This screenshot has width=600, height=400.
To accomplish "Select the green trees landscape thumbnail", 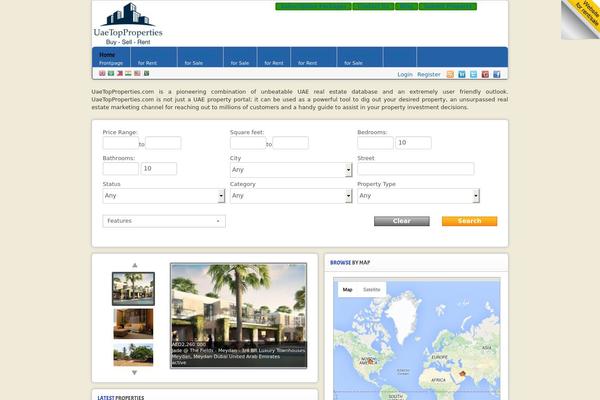I will [133, 354].
